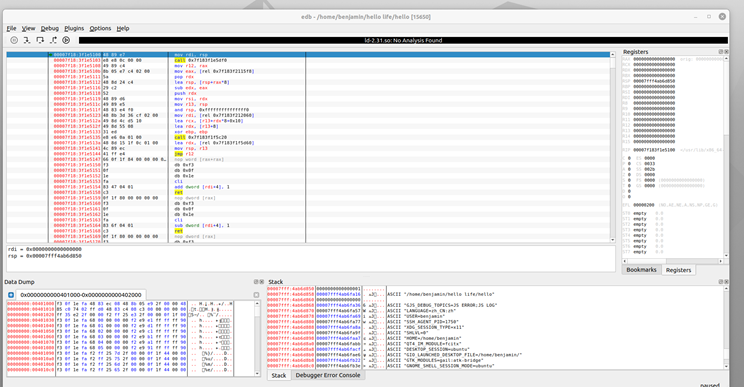Click the Pause debugger toolbar icon
744x387 pixels.
pos(14,40)
